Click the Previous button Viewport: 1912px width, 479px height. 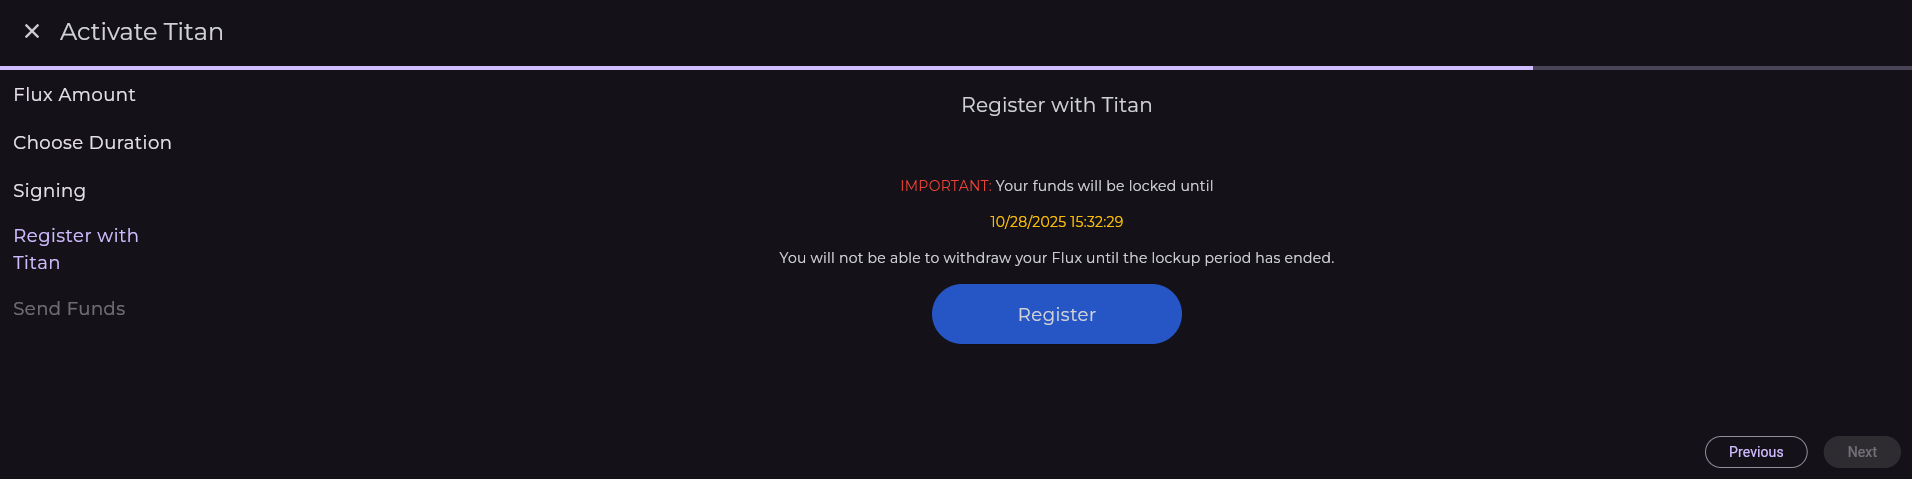click(1755, 452)
